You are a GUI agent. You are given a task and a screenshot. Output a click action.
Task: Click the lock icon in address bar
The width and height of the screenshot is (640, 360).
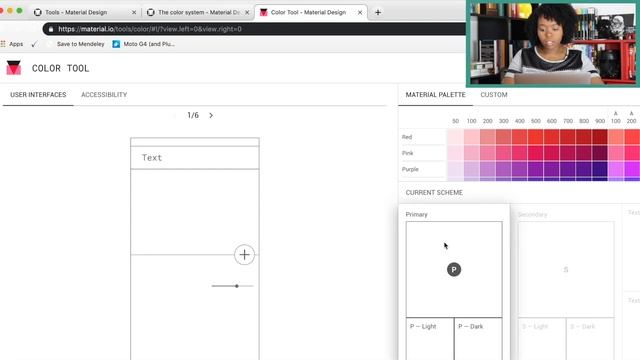(51, 29)
